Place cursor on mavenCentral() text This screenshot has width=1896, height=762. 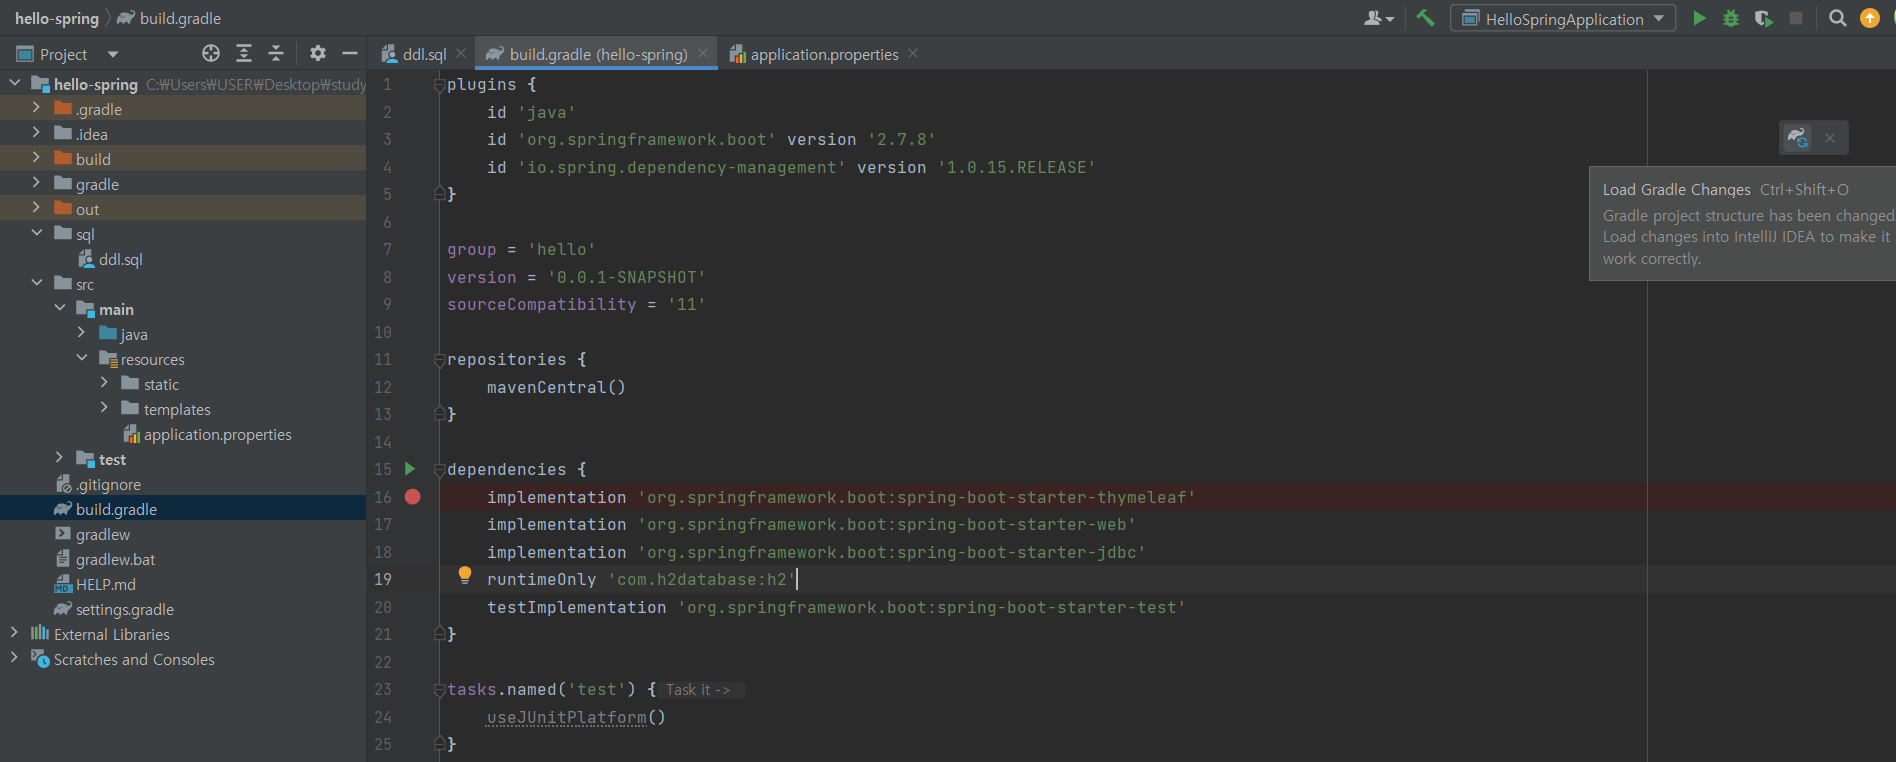(556, 387)
